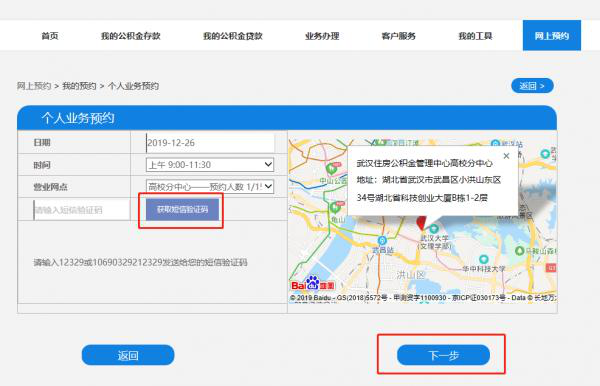Click 获取短信验证码 button
Viewport: 600px width, 386px height.
point(183,209)
